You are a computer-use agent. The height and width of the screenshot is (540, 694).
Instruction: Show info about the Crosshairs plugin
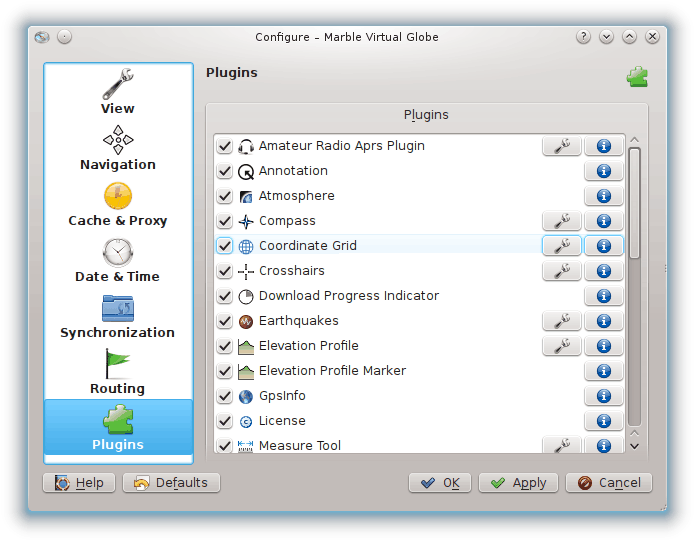tap(604, 271)
